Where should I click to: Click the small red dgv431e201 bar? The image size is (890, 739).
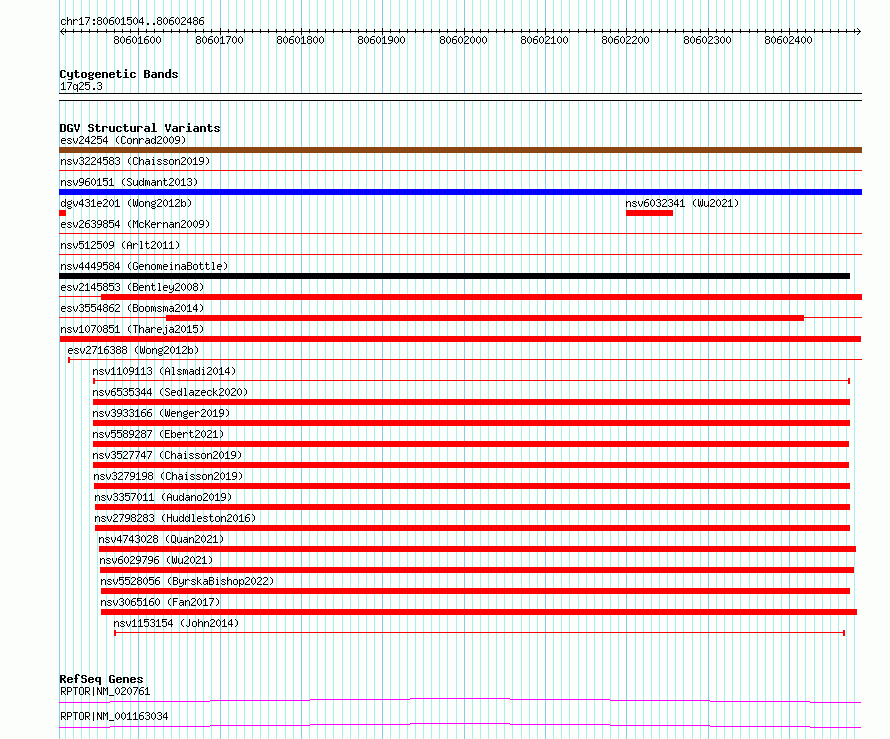coord(62,213)
